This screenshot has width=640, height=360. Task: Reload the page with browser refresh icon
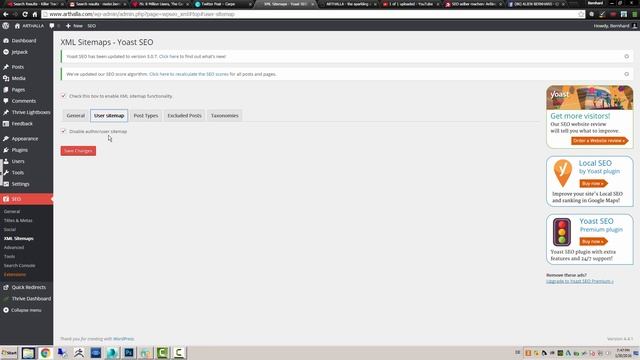(25, 14)
